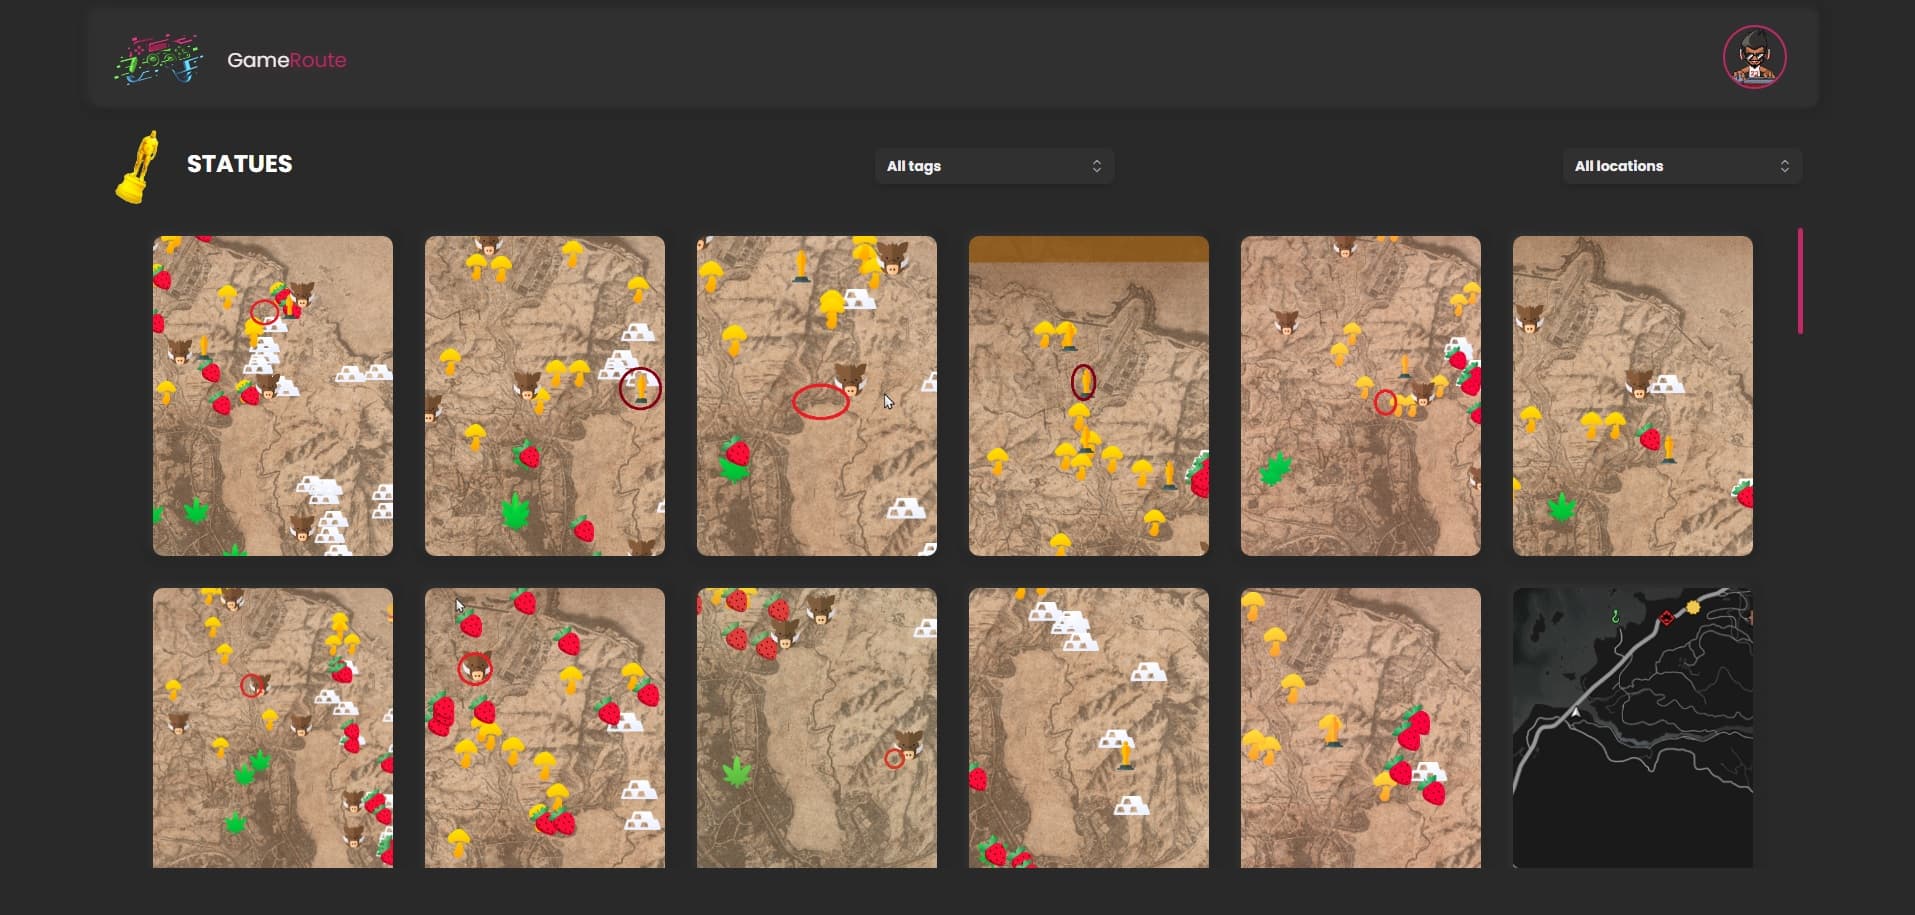1915x915 pixels.
Task: Open the last sandy map thumbnail in top row
Action: tap(1632, 395)
